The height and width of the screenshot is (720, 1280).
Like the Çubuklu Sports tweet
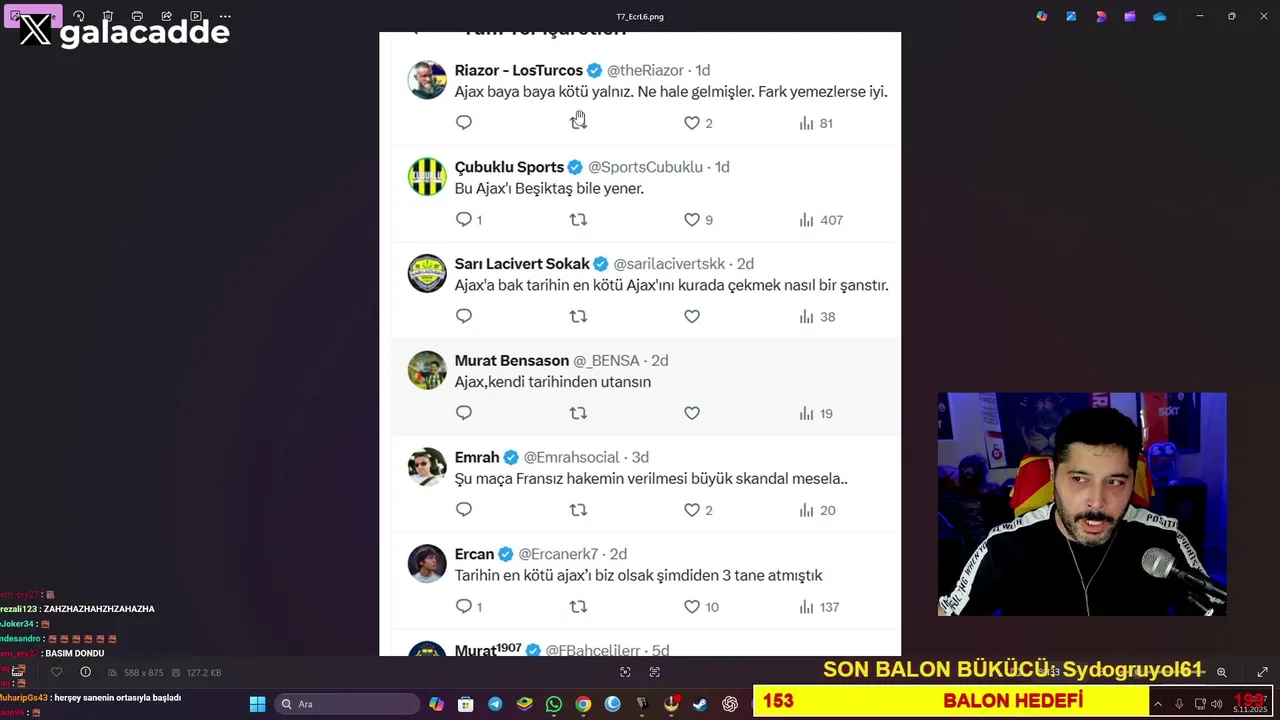click(x=692, y=220)
